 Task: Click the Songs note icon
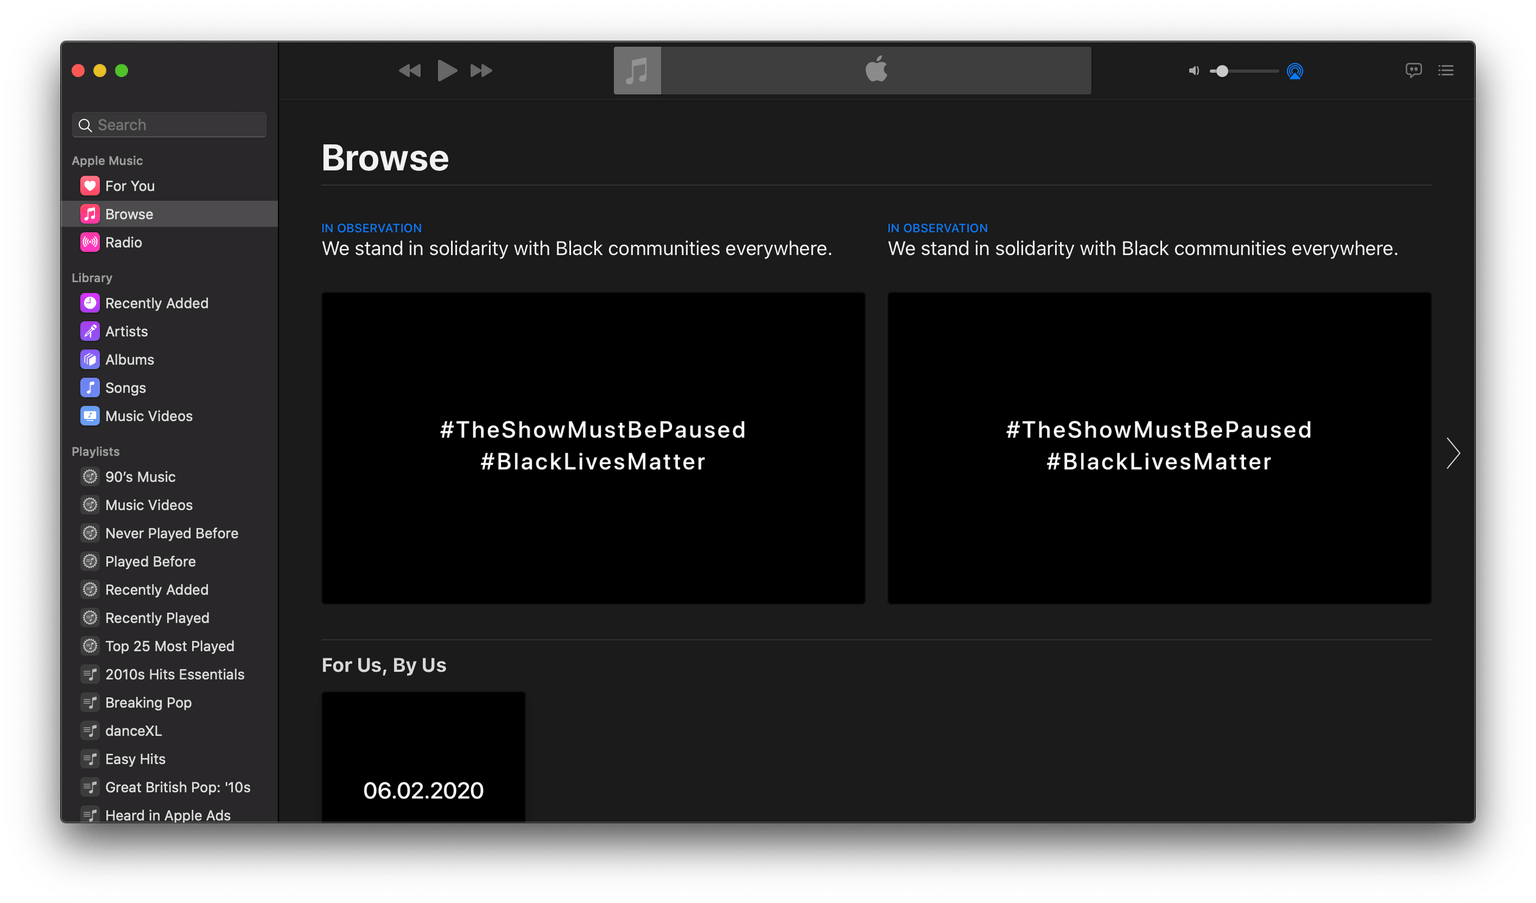pyautogui.click(x=90, y=387)
